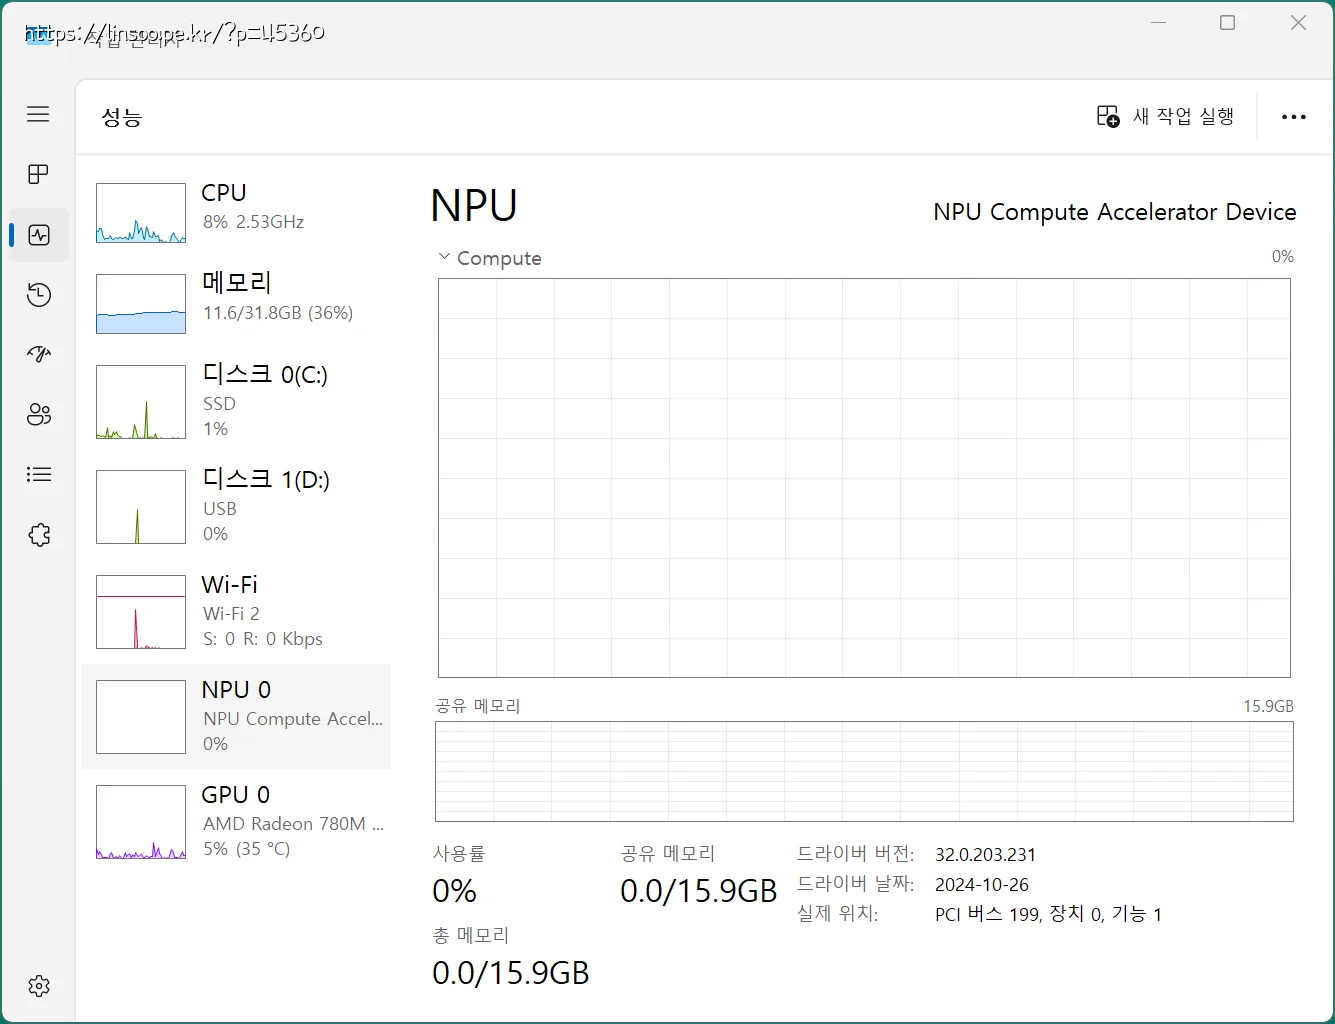1335x1024 pixels.
Task: Click the CPU usage mini graph
Action: 141,213
